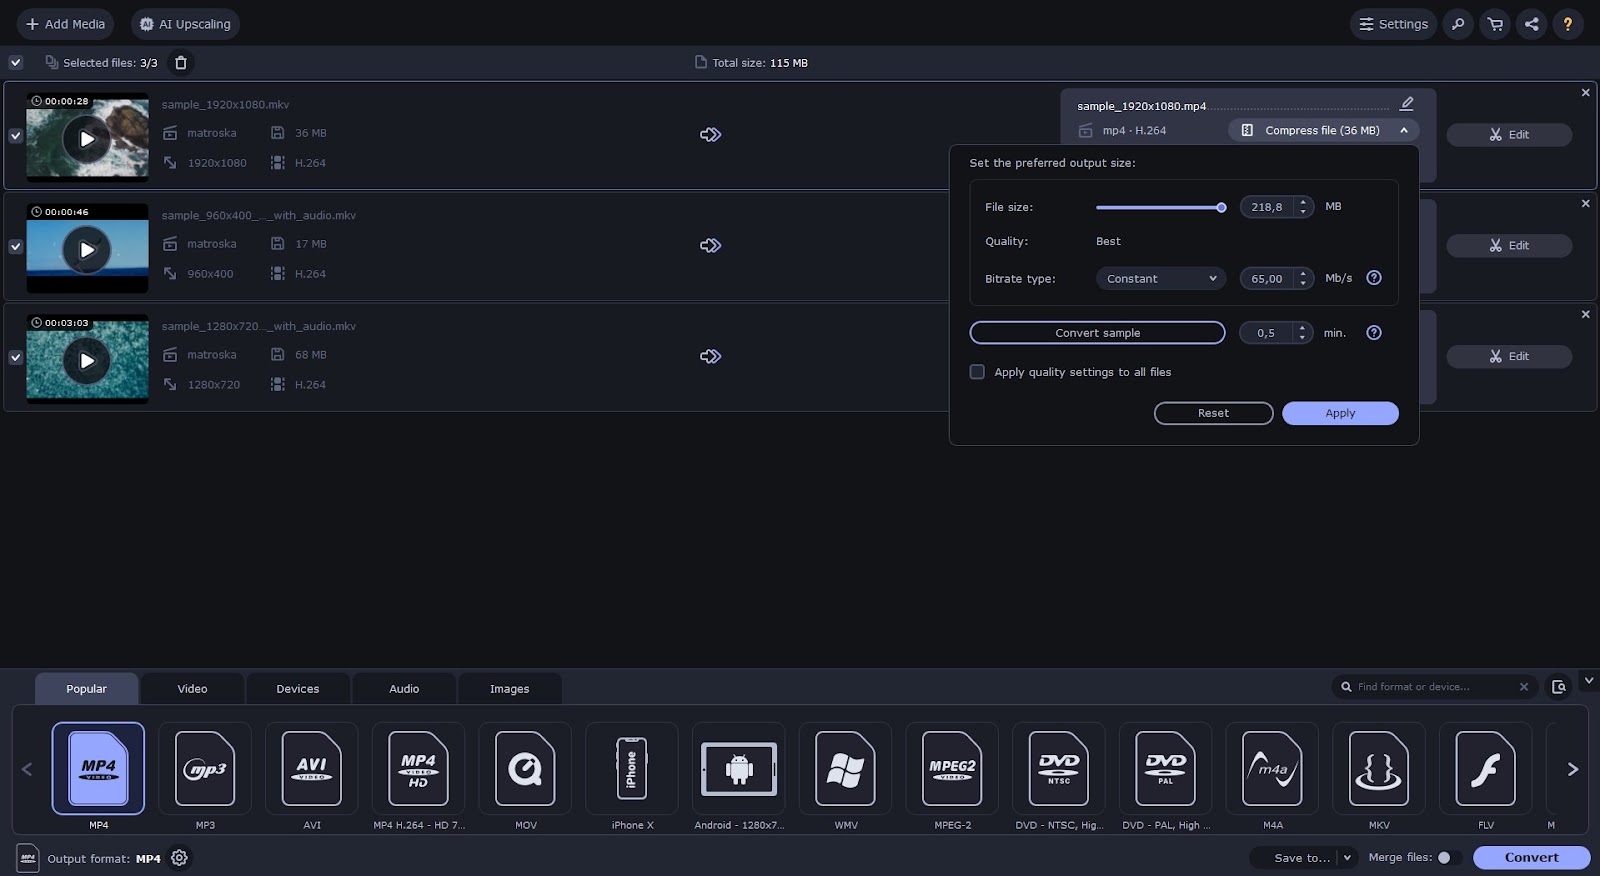Click the Convert sample button
The width and height of the screenshot is (1600, 876).
[1097, 333]
